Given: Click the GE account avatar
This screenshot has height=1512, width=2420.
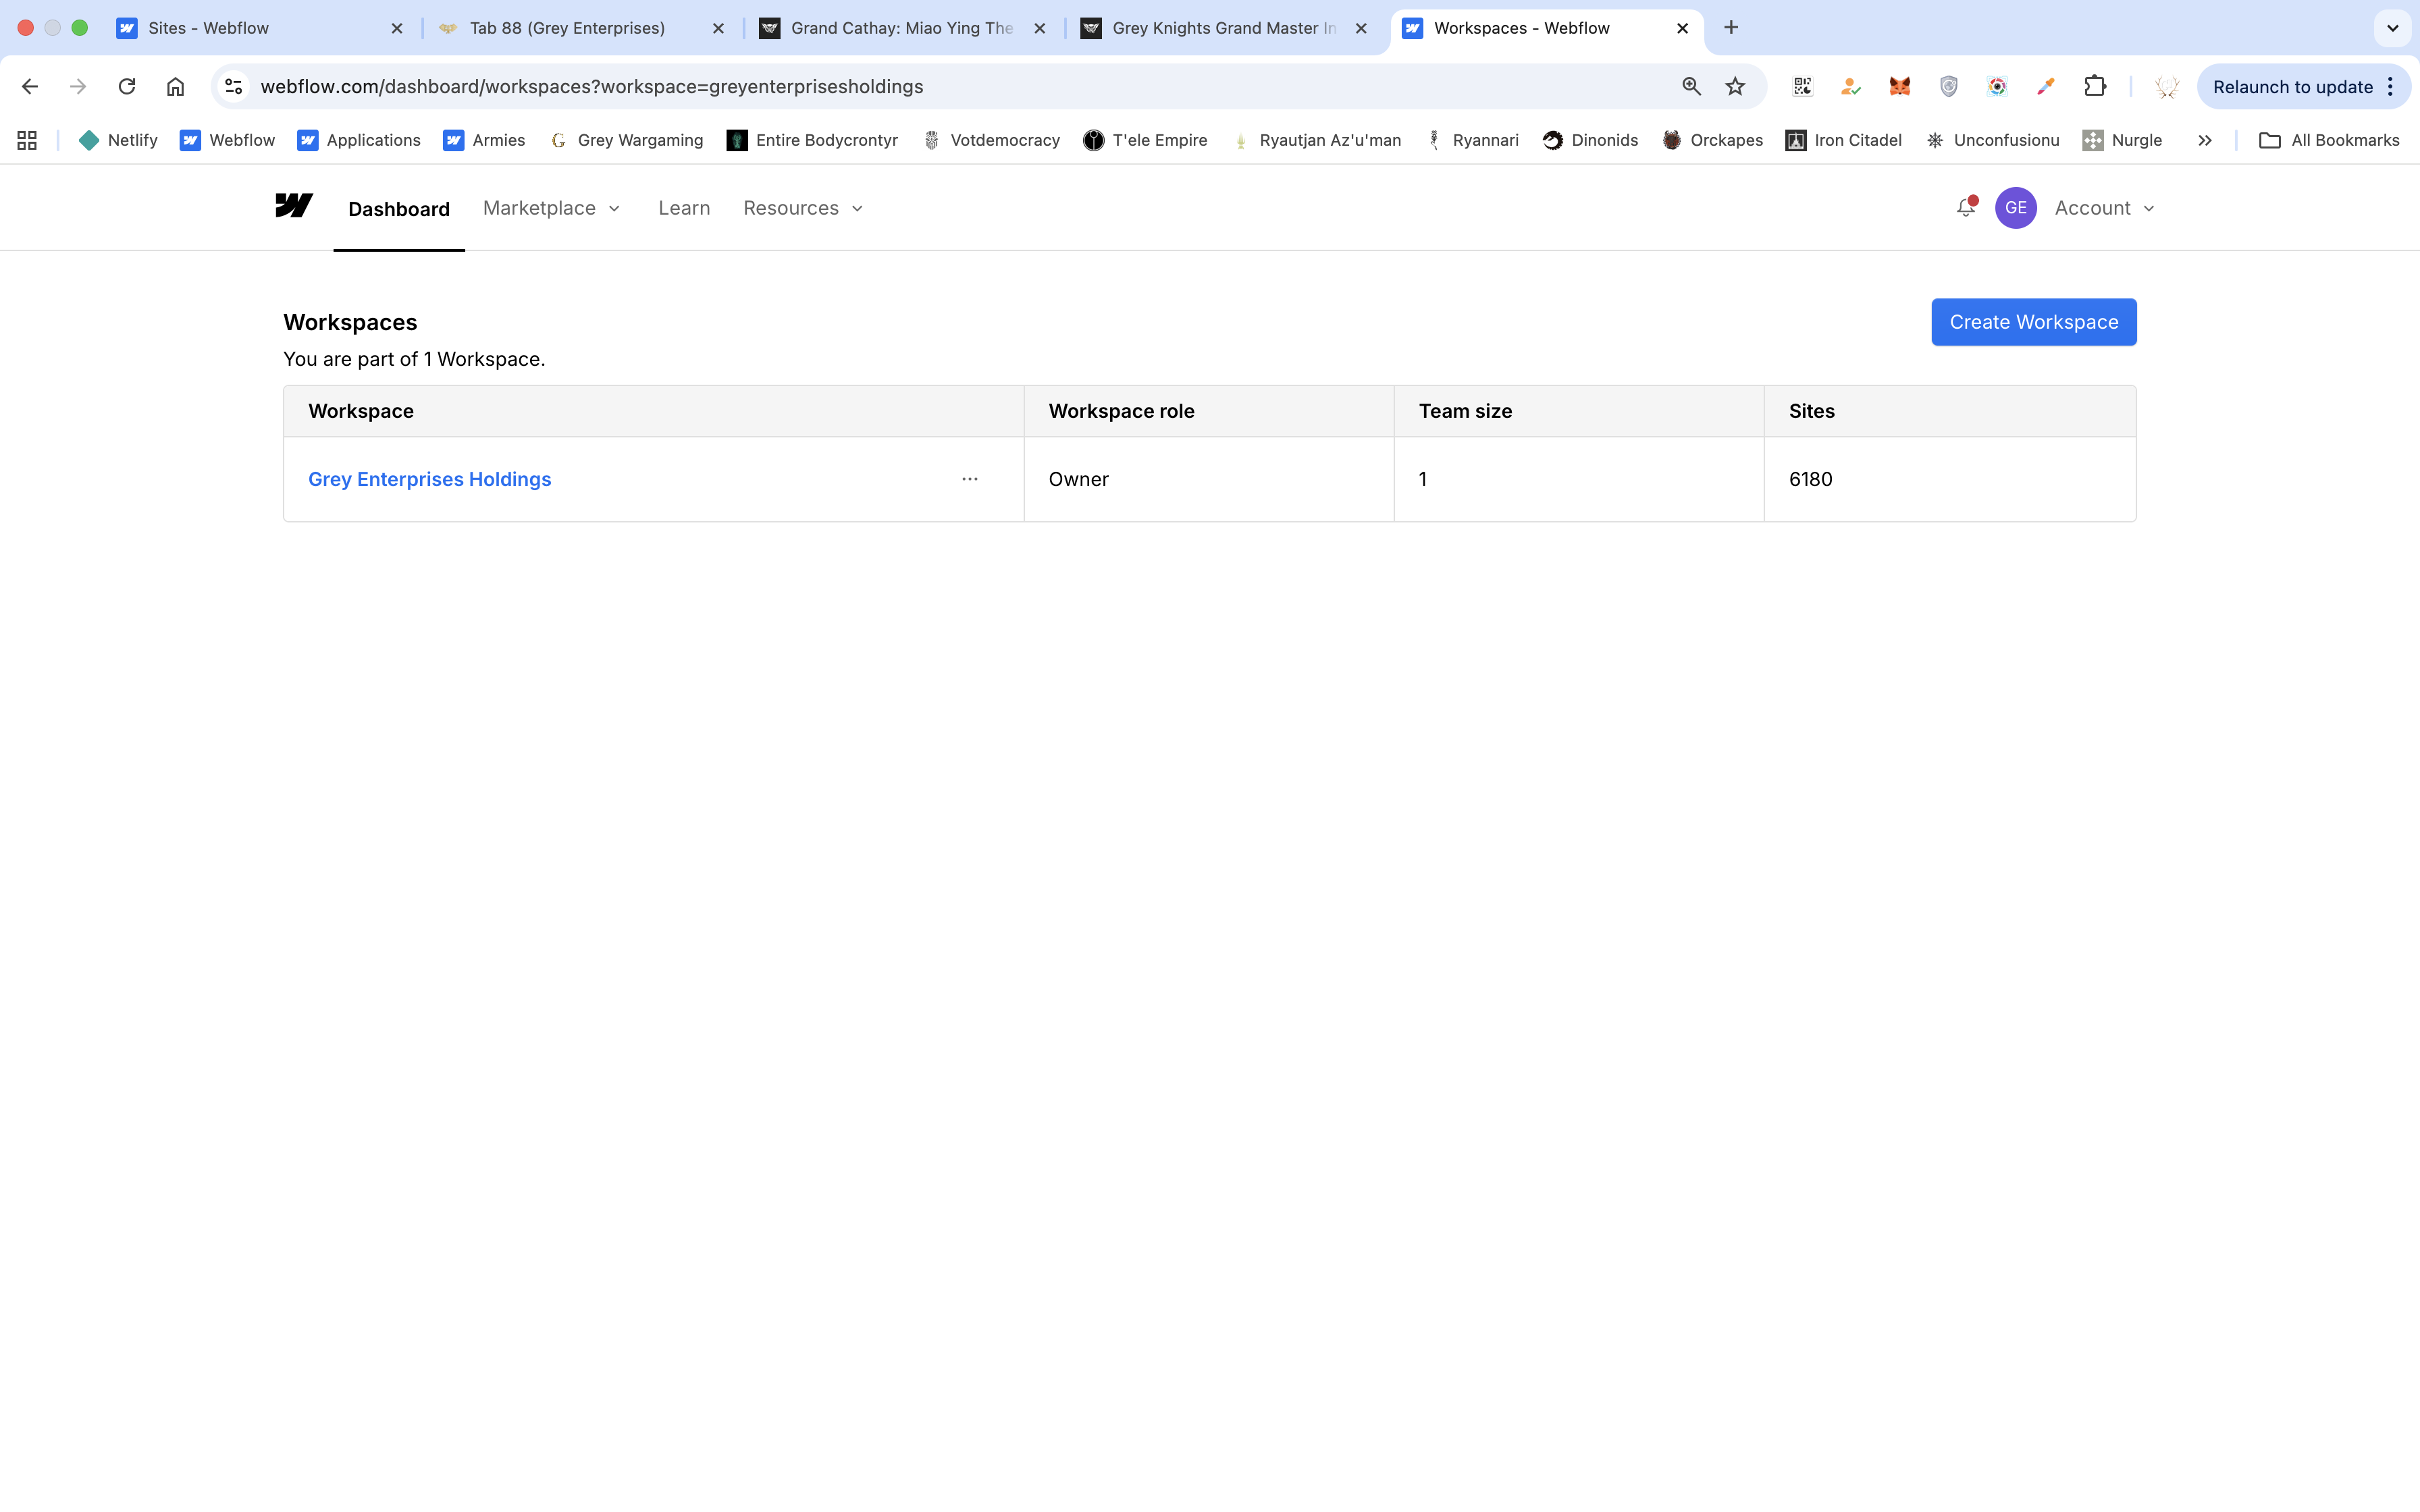Looking at the screenshot, I should 2015,208.
